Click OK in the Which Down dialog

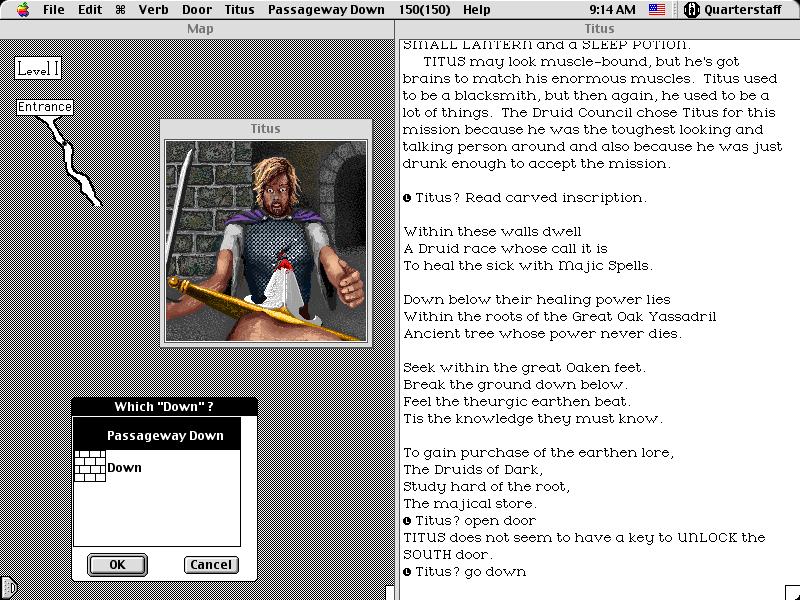tap(117, 564)
